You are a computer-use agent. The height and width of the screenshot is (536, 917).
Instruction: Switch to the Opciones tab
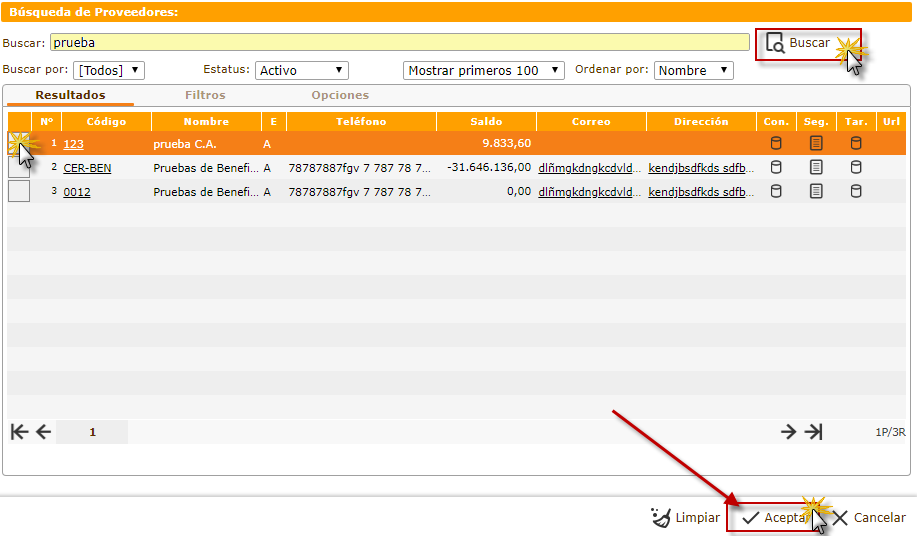pos(340,95)
